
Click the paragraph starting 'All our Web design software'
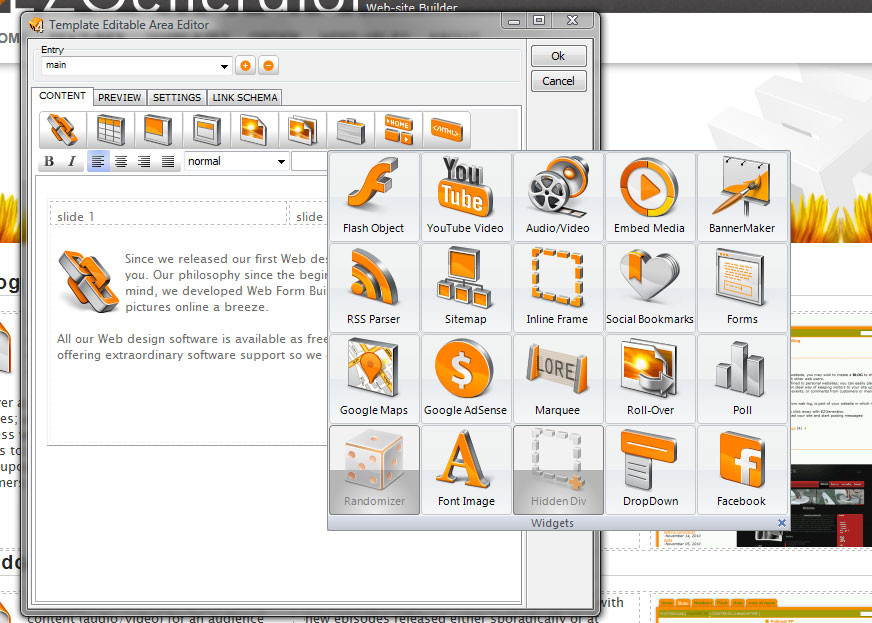click(x=192, y=347)
